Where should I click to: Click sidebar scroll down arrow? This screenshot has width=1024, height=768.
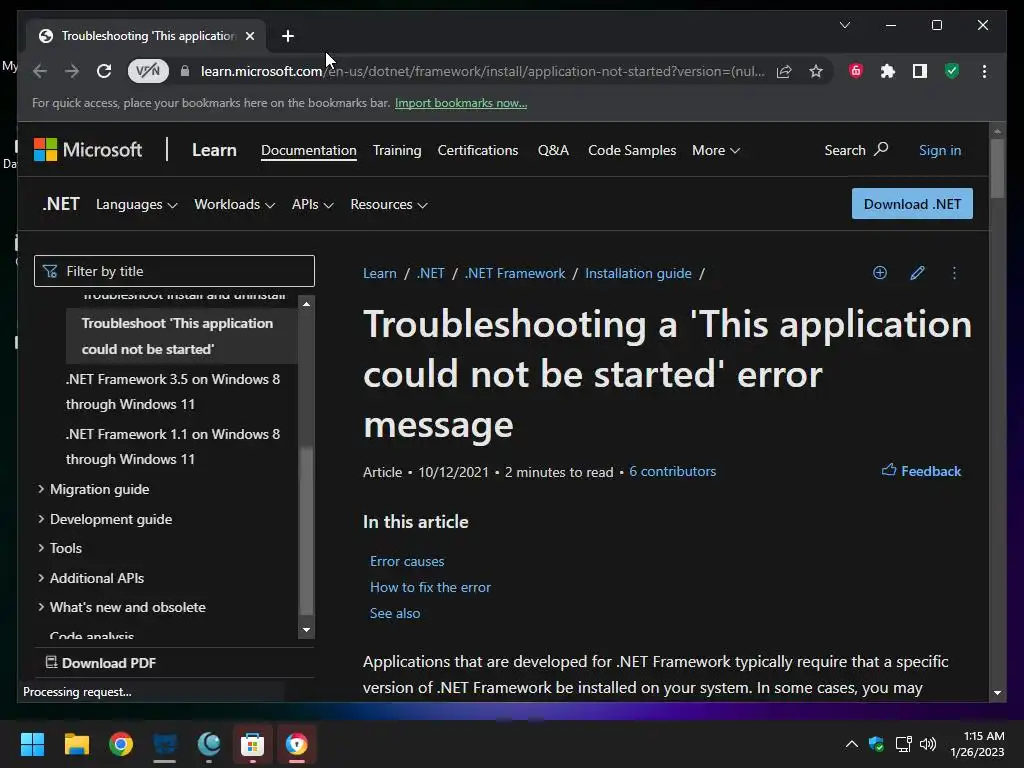click(306, 630)
